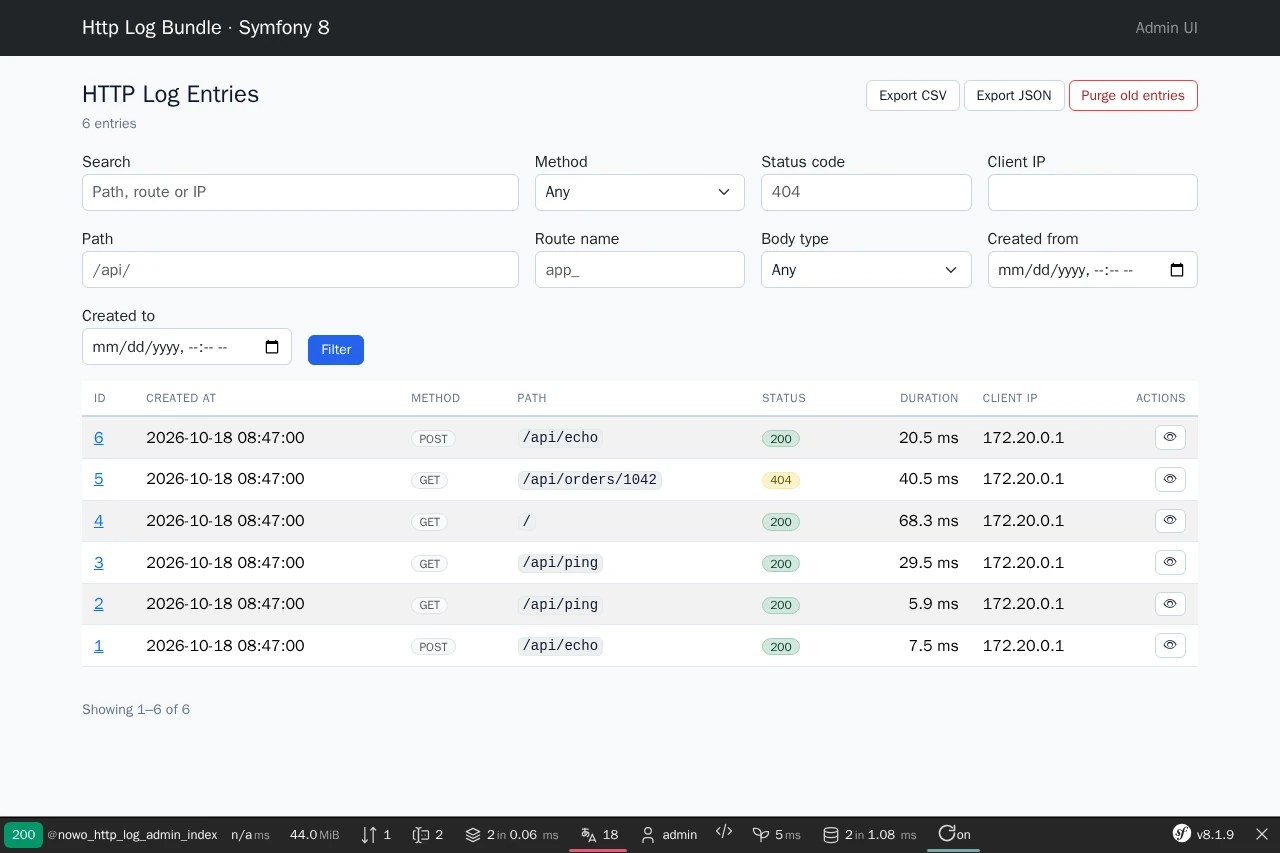Click the view icon in entry 4 row
The image size is (1280, 853).
pos(1170,521)
